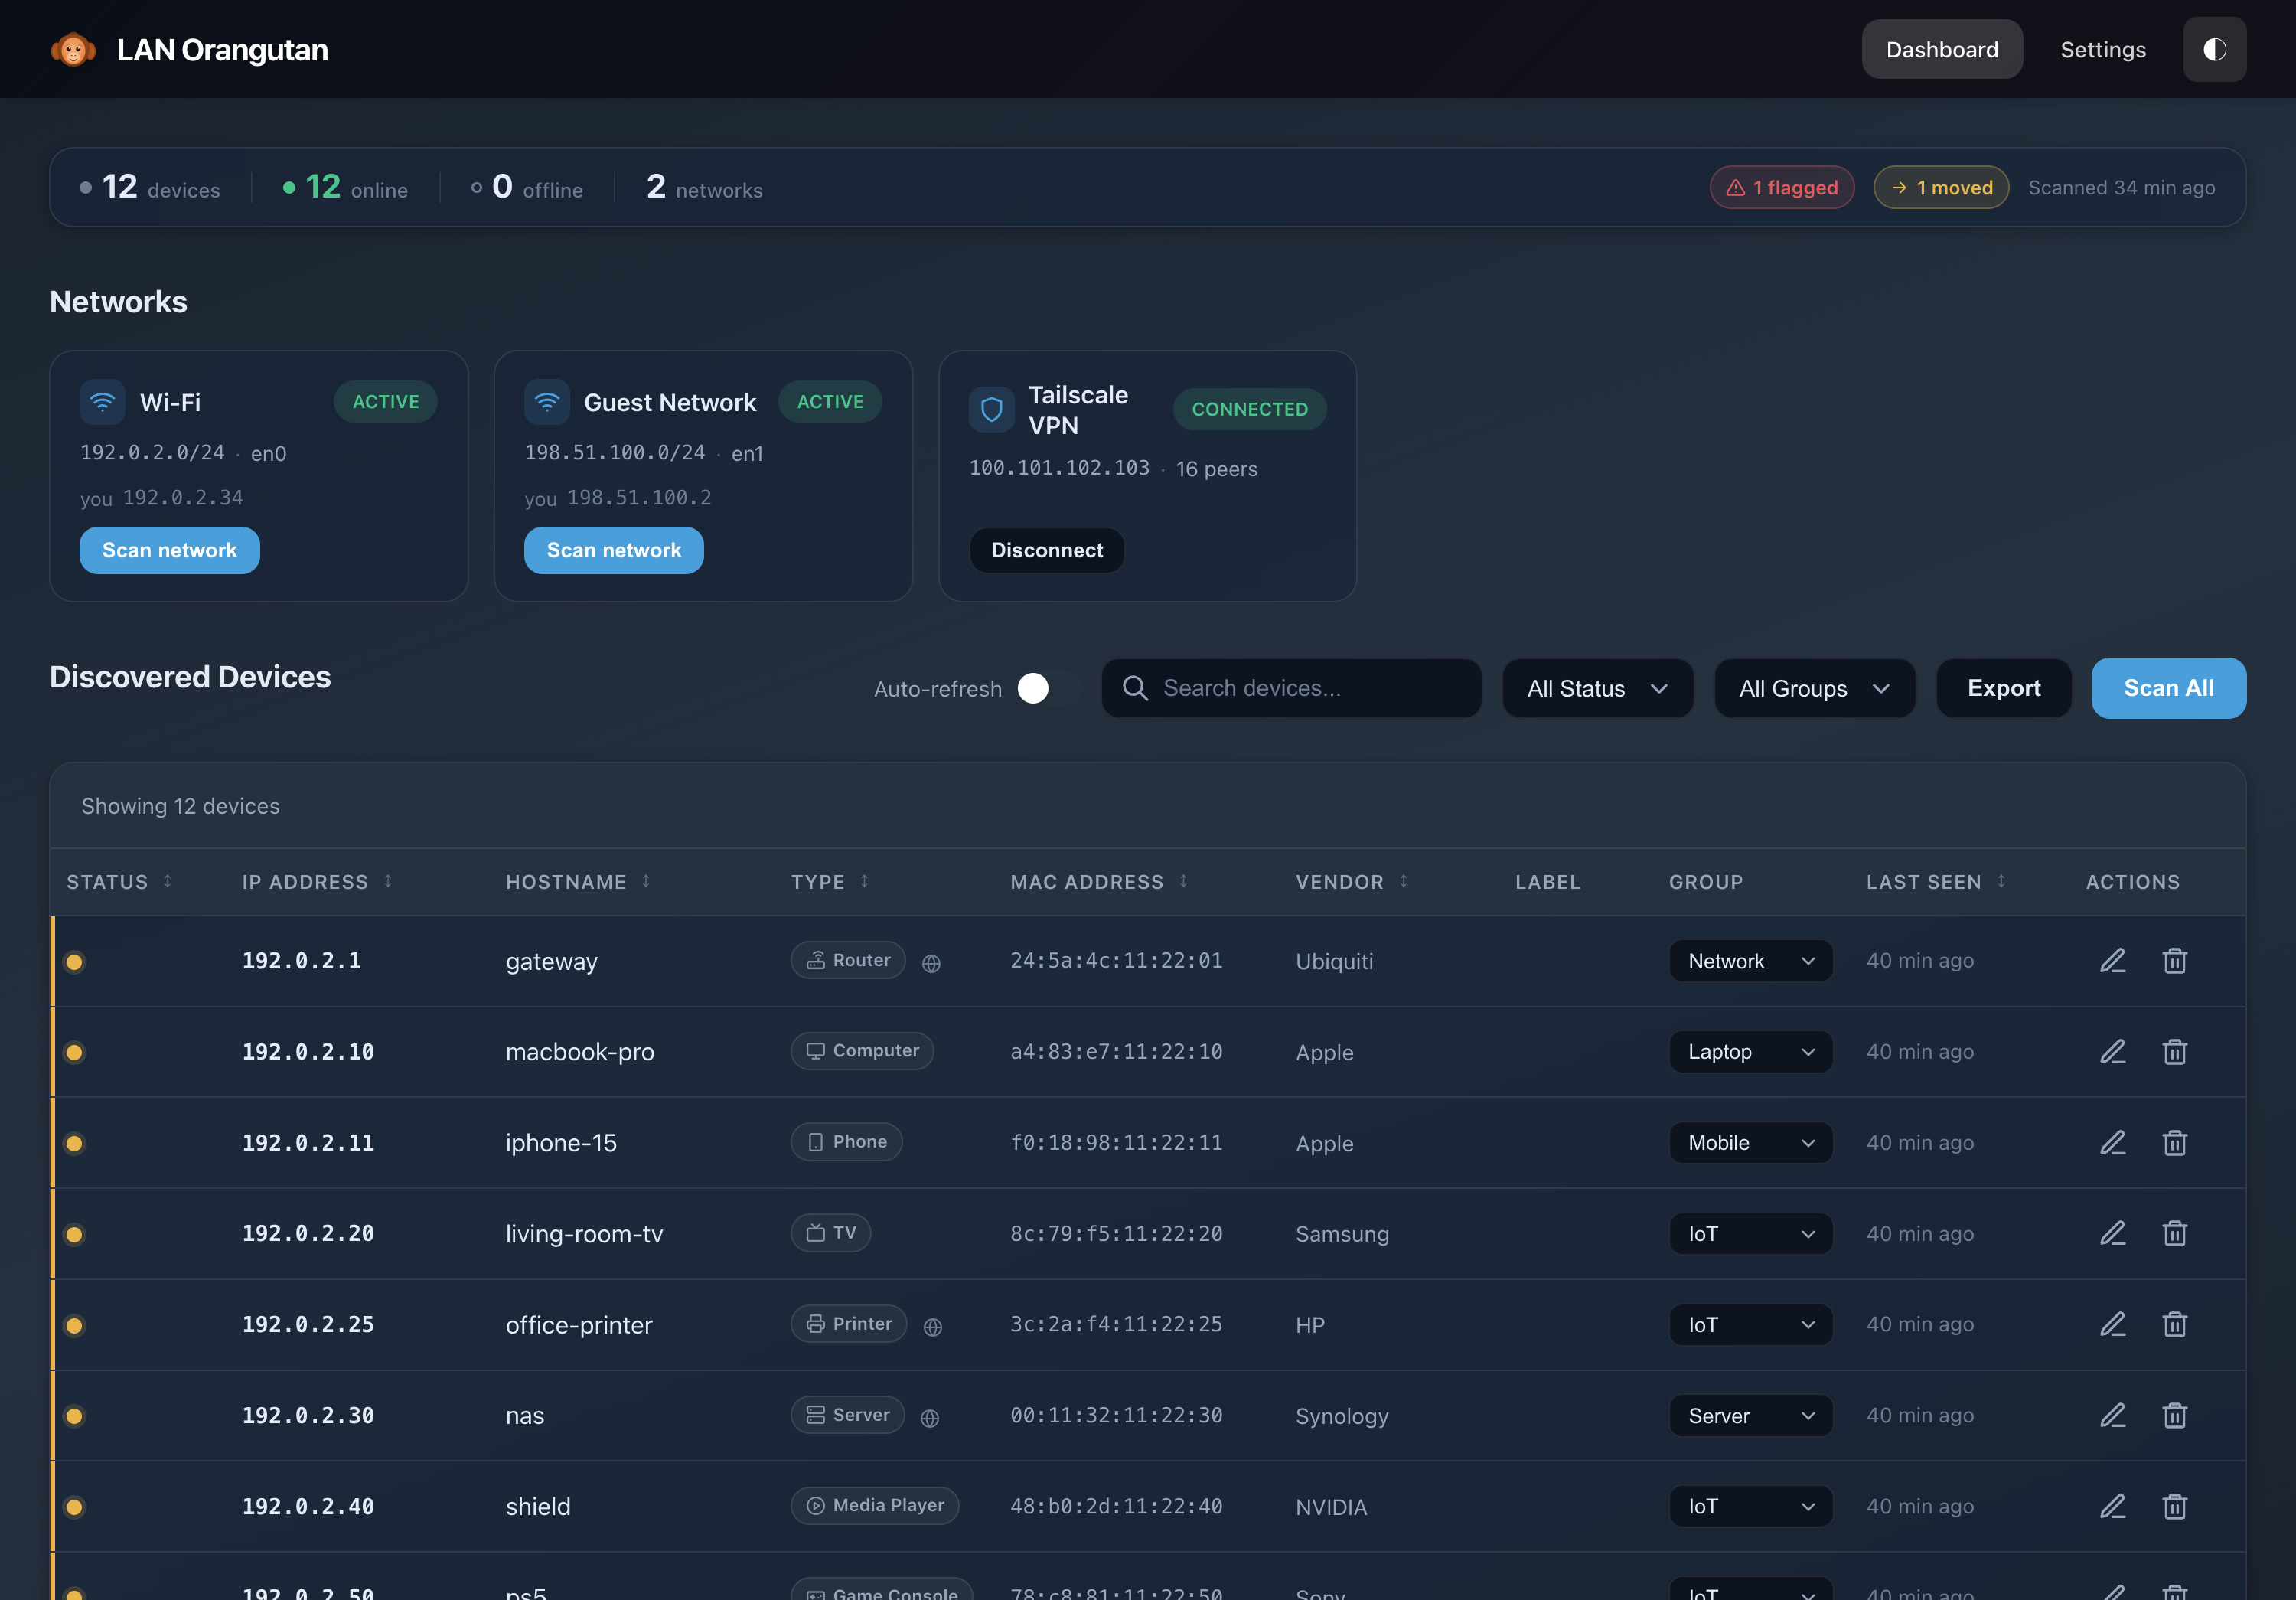This screenshot has width=2296, height=1600.
Task: Click the Tailscale VPN shield icon
Action: click(991, 410)
